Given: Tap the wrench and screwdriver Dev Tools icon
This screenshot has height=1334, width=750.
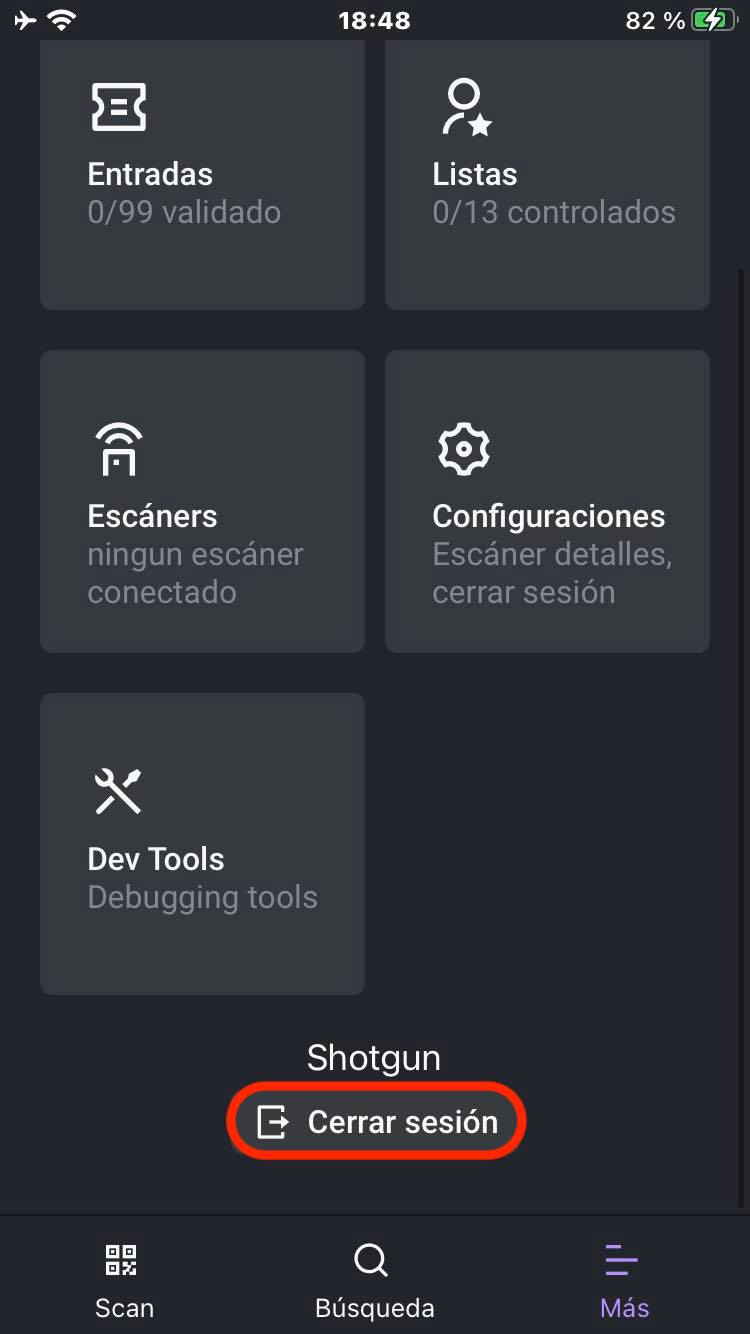Looking at the screenshot, I should point(118,792).
